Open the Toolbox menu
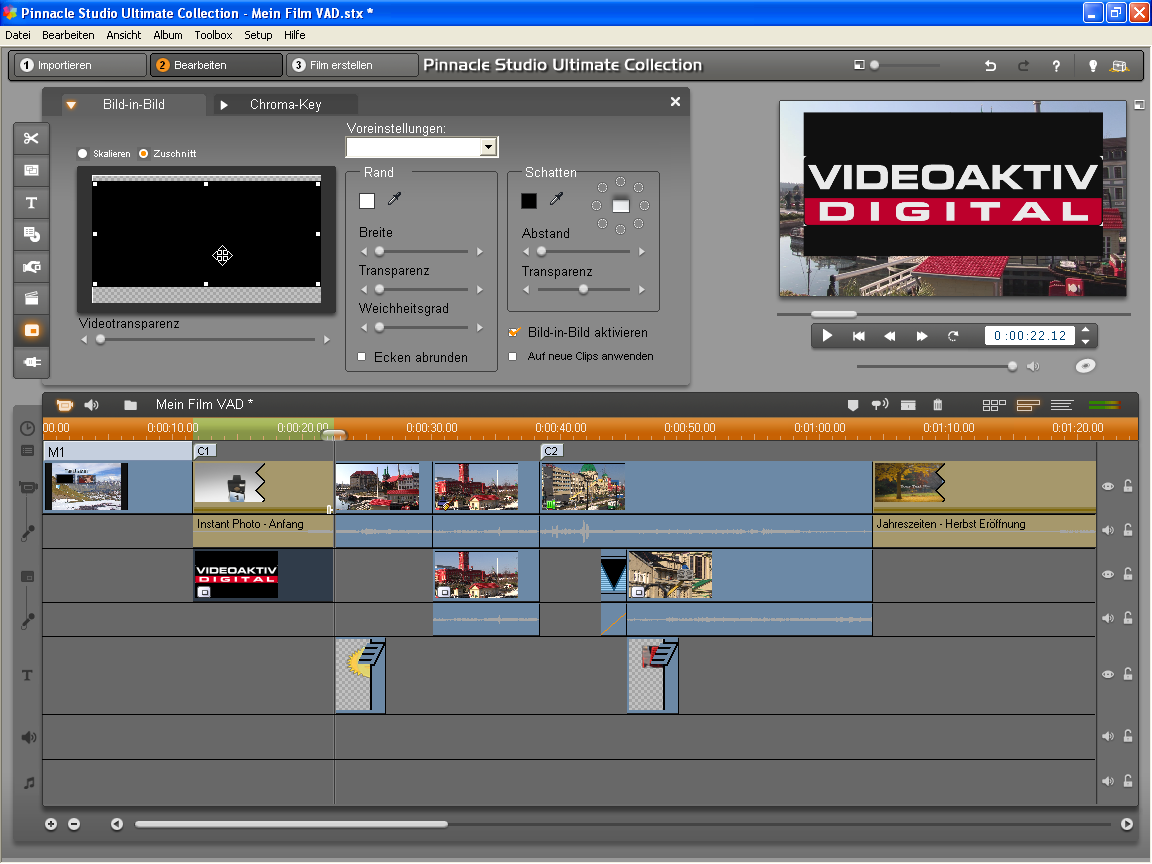Screen dimensions: 1152x864 point(213,35)
